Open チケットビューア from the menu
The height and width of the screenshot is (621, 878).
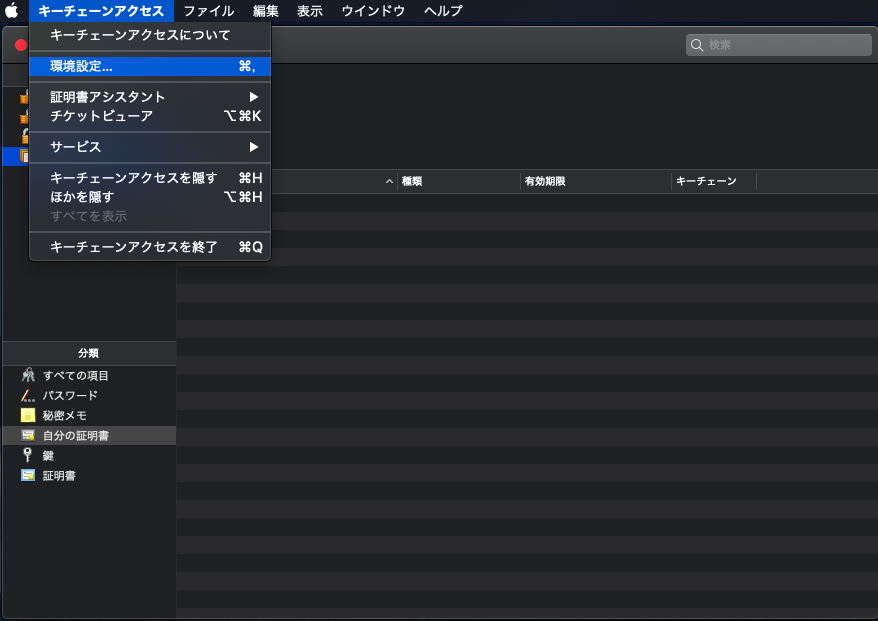pyautogui.click(x=102, y=116)
